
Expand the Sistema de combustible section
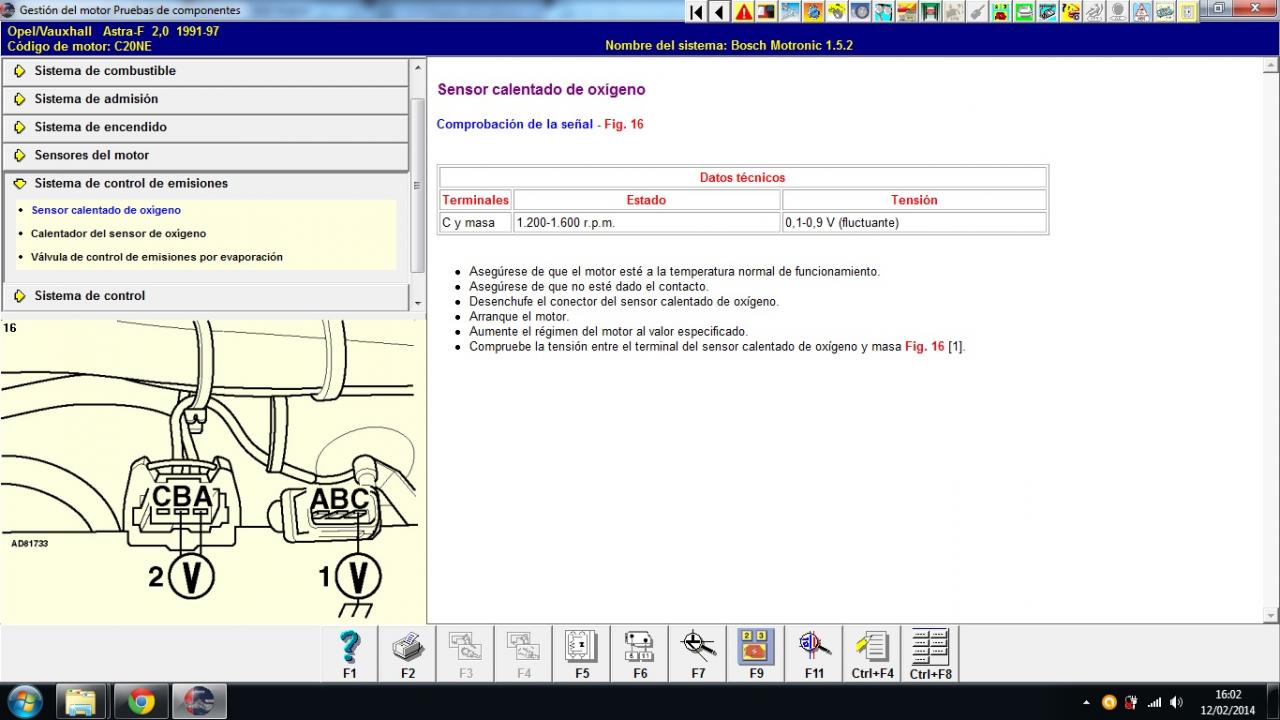pos(105,71)
